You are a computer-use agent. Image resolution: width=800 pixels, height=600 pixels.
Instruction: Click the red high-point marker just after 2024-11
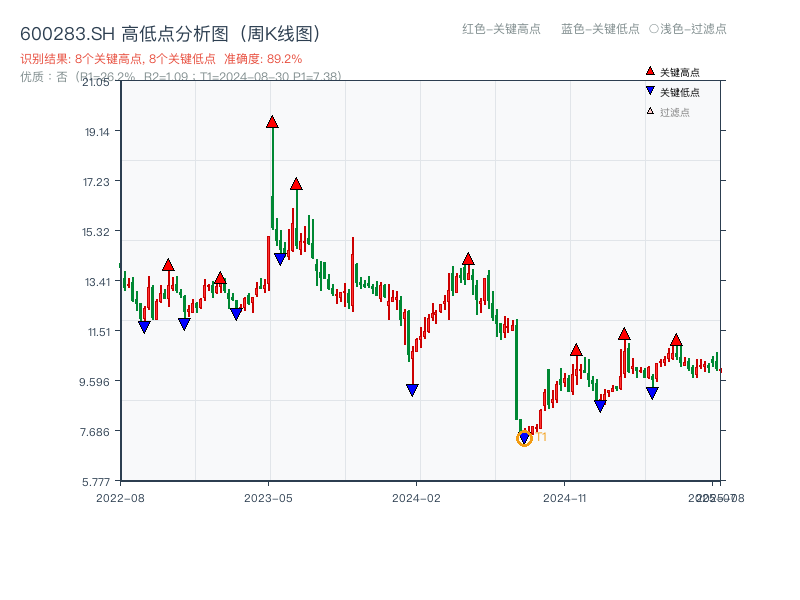(576, 350)
